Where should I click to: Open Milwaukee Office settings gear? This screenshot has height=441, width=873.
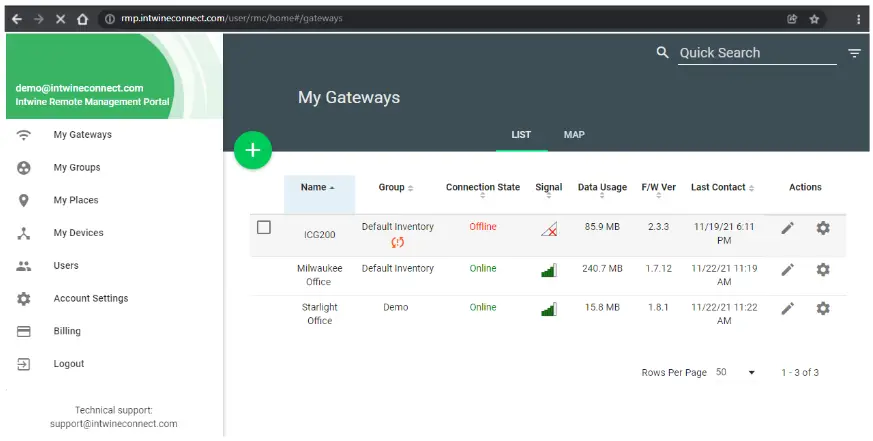click(x=823, y=270)
